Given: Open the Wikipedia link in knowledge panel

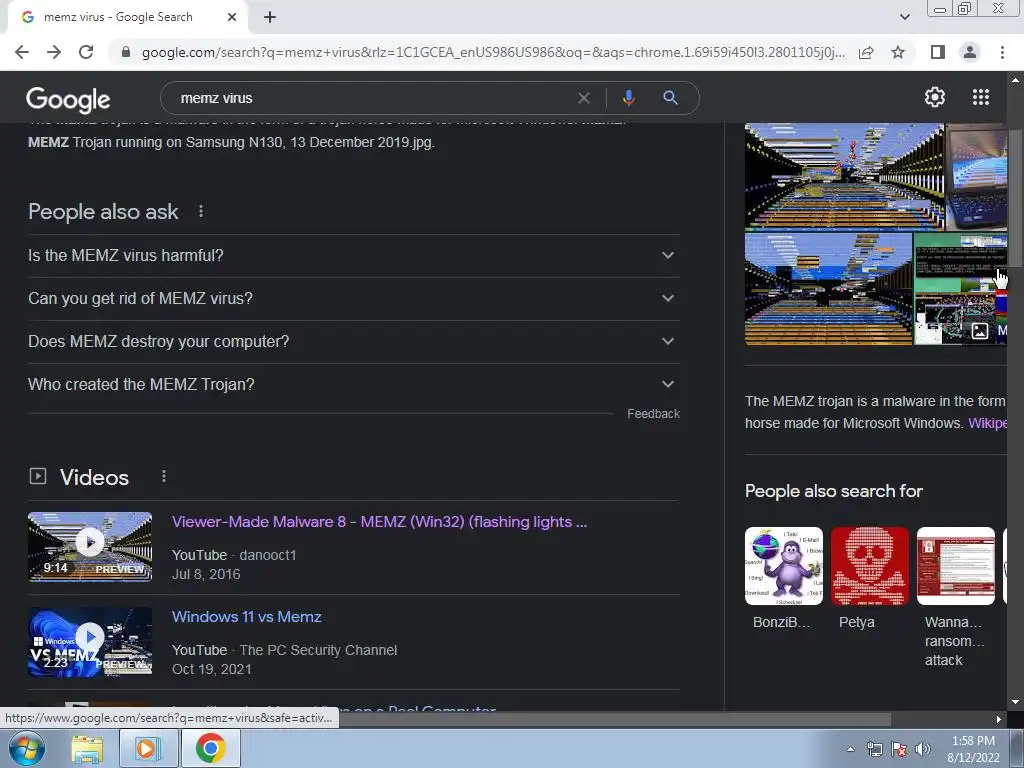Looking at the screenshot, I should (x=987, y=423).
